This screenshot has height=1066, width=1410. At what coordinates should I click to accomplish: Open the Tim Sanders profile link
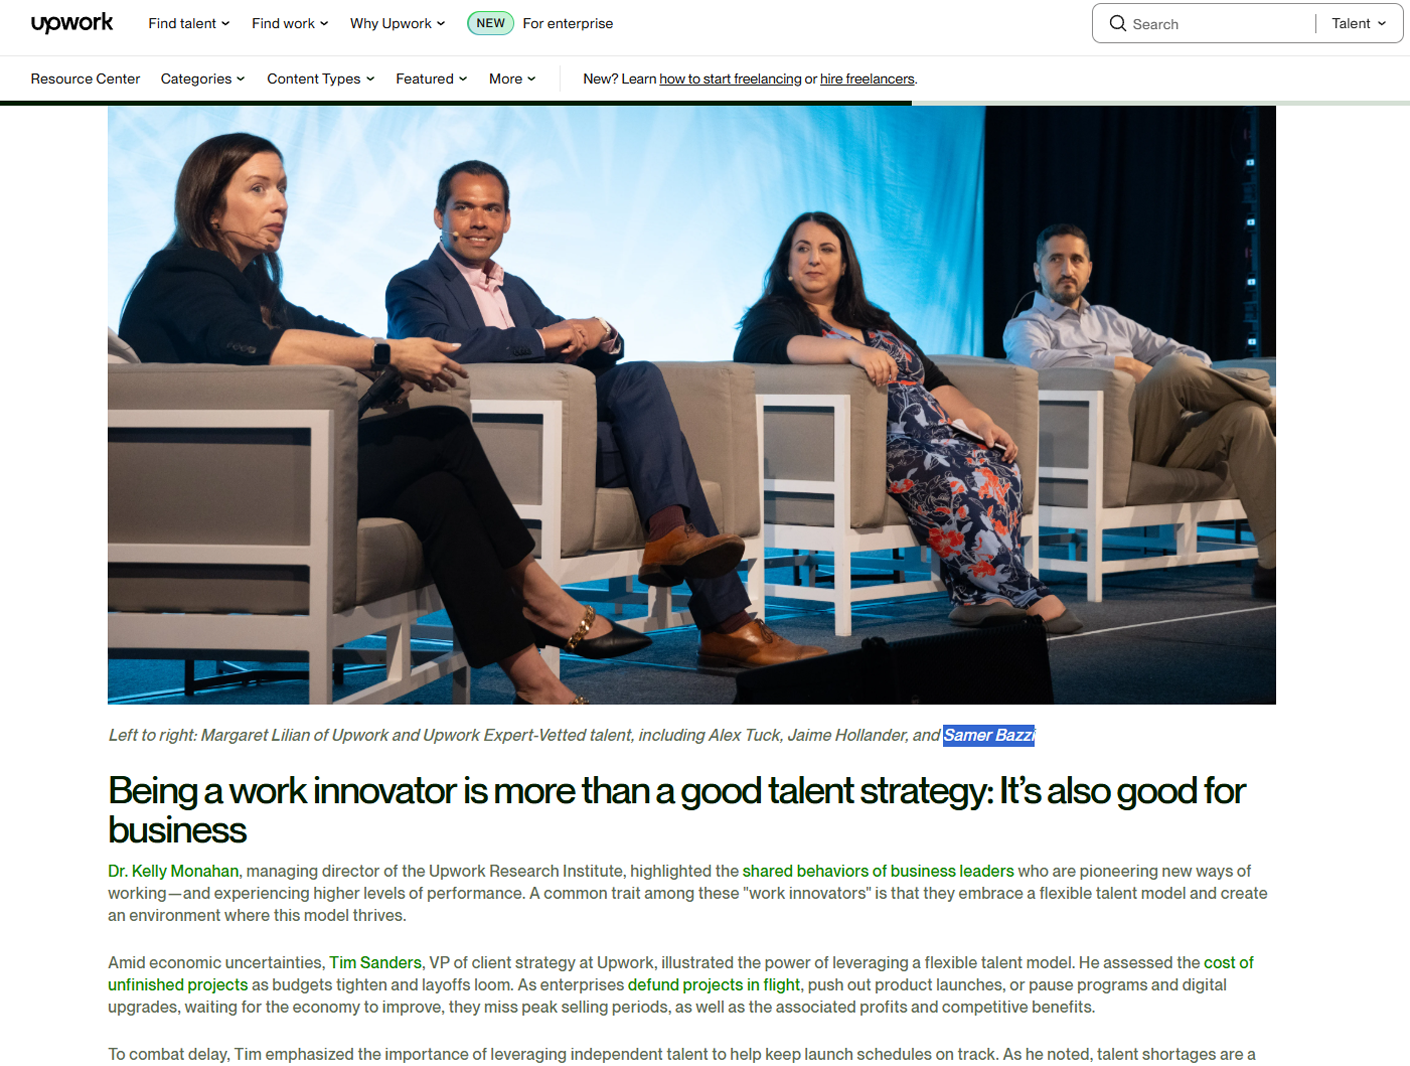coord(375,962)
